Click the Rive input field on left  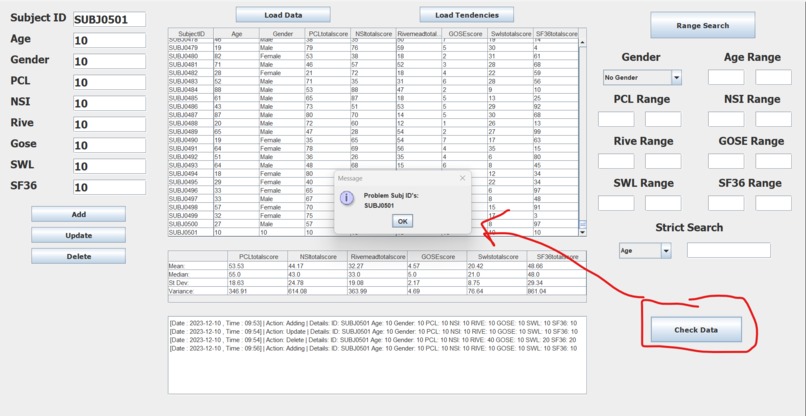109,124
